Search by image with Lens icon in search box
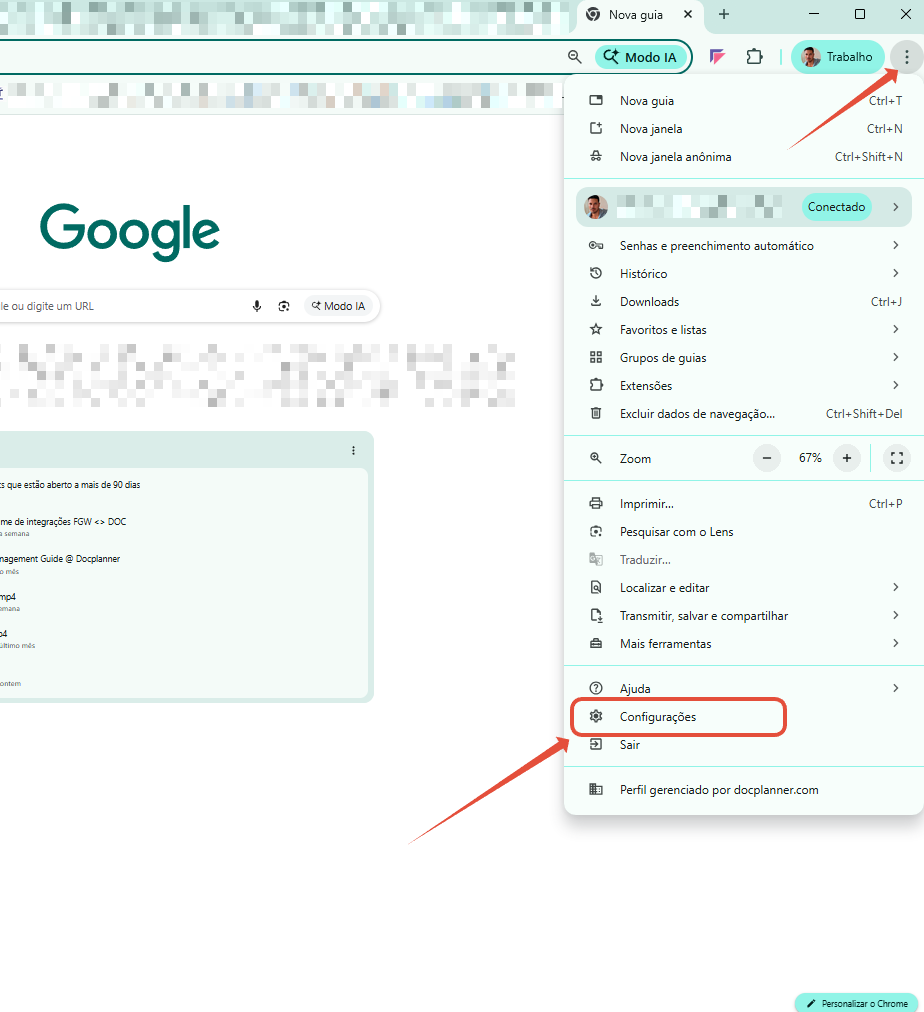 click(x=284, y=306)
